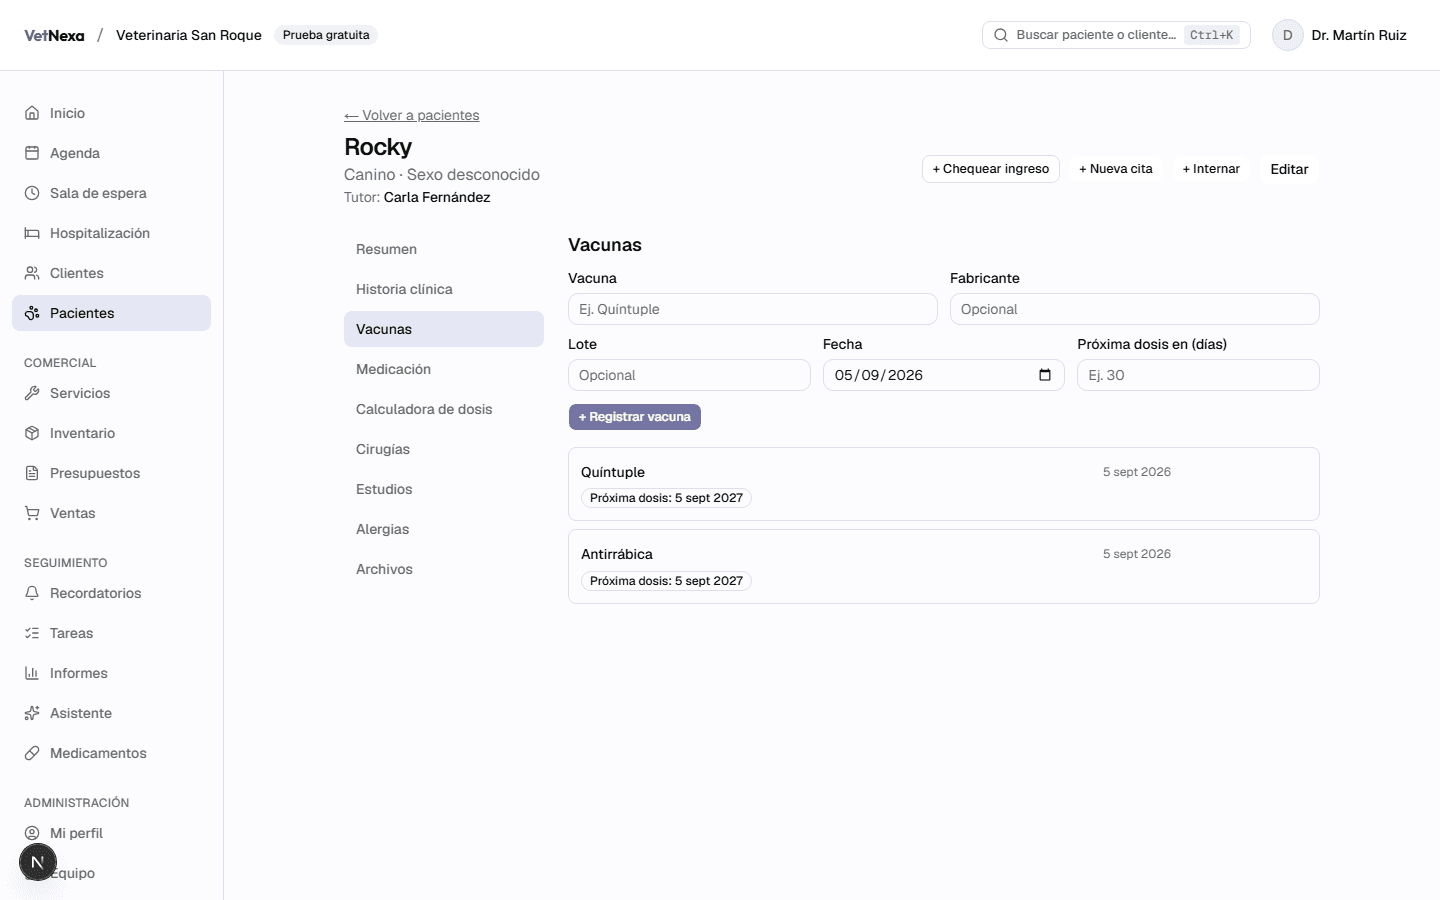Open the Ventas shopping cart icon
The width and height of the screenshot is (1440, 900).
pos(32,513)
